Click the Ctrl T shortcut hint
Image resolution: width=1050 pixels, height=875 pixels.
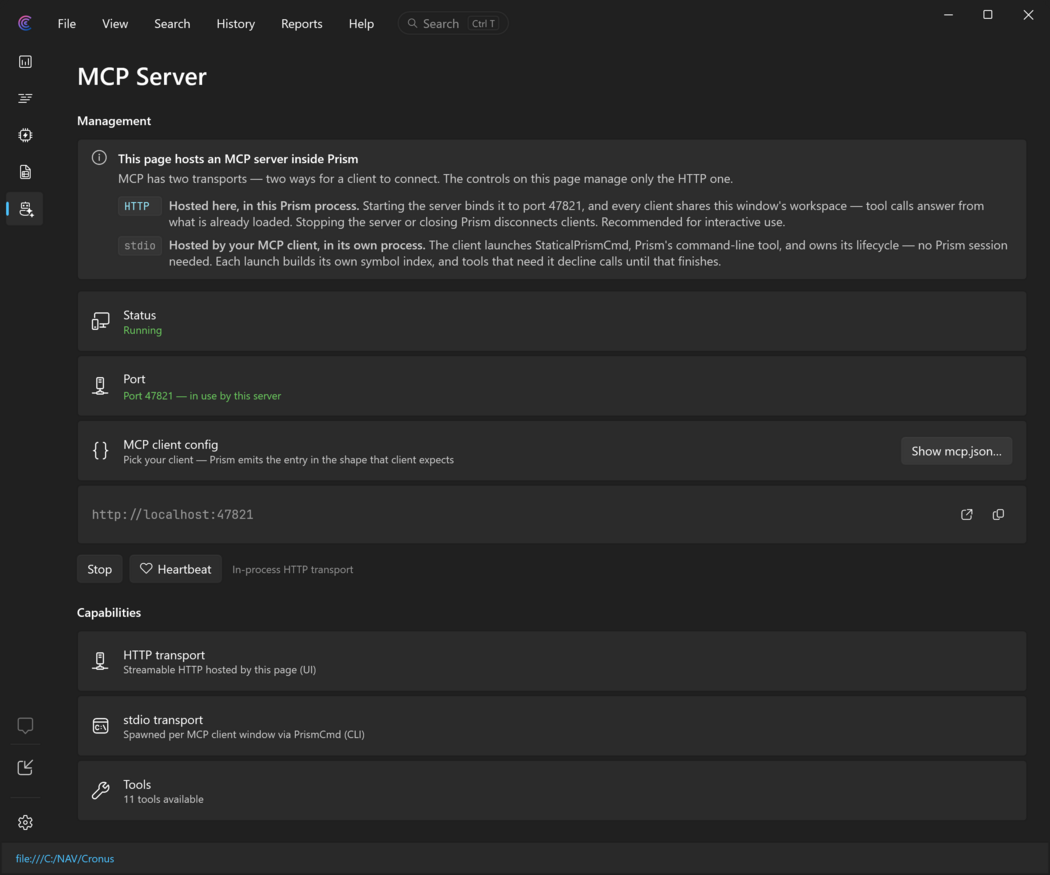483,23
